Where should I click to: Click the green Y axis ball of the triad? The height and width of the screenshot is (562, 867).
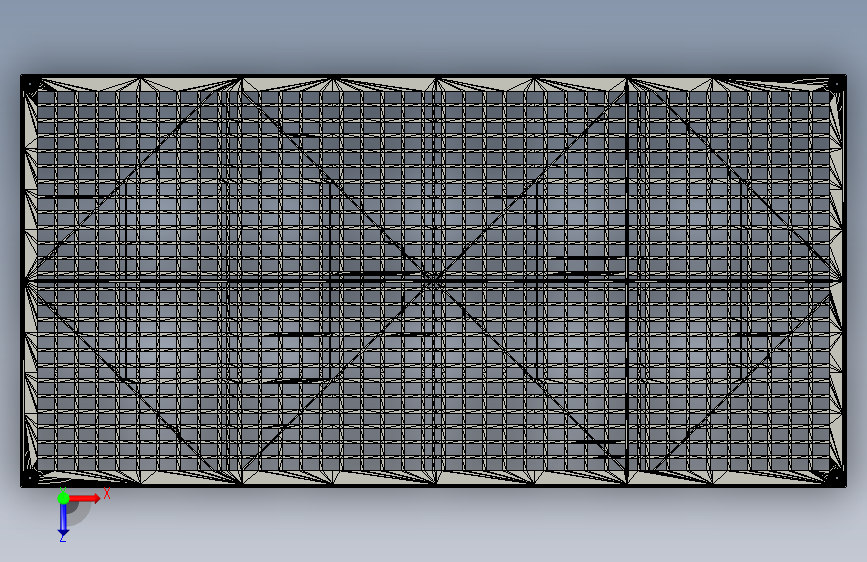click(x=63, y=498)
